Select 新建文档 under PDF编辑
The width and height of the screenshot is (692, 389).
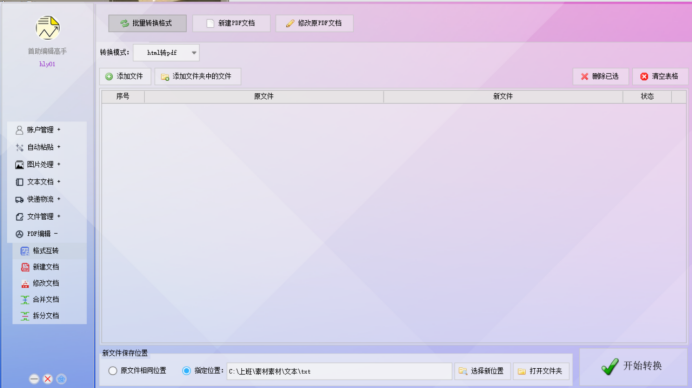(x=49, y=267)
